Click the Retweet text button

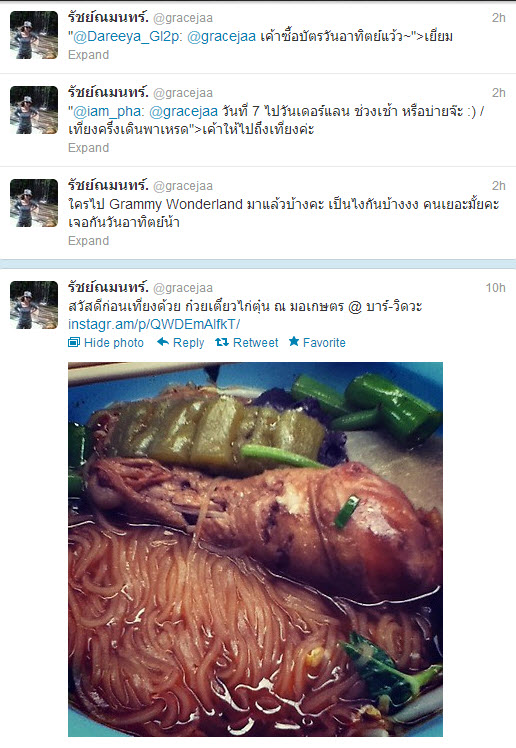coord(256,343)
